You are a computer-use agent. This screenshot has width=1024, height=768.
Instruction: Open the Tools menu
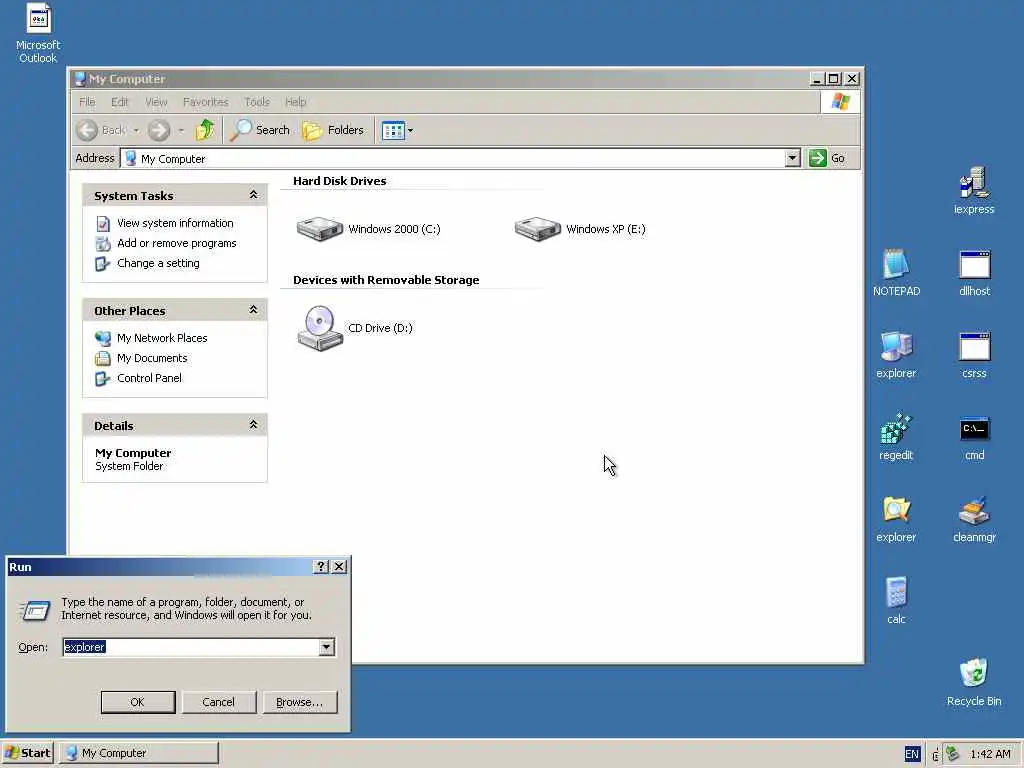tap(257, 102)
